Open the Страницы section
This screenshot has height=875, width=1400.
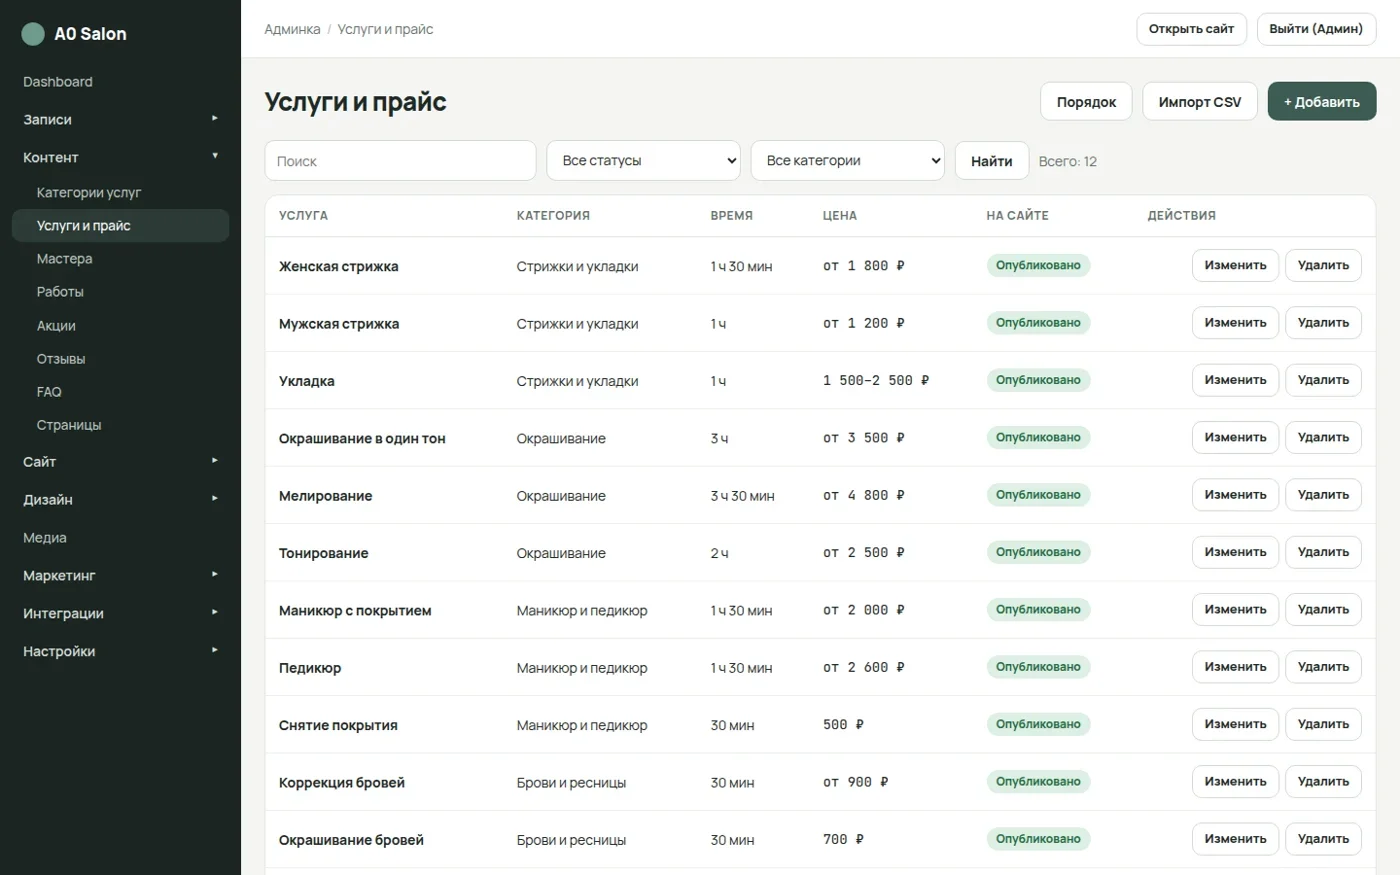click(120, 424)
